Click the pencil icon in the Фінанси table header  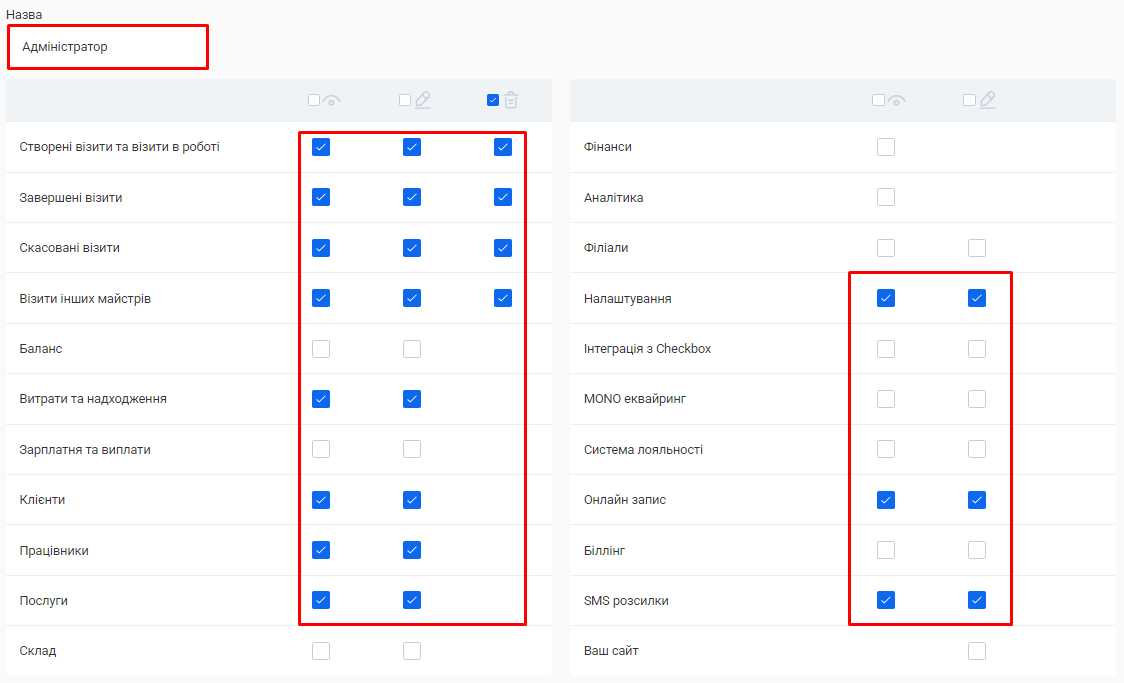point(988,100)
